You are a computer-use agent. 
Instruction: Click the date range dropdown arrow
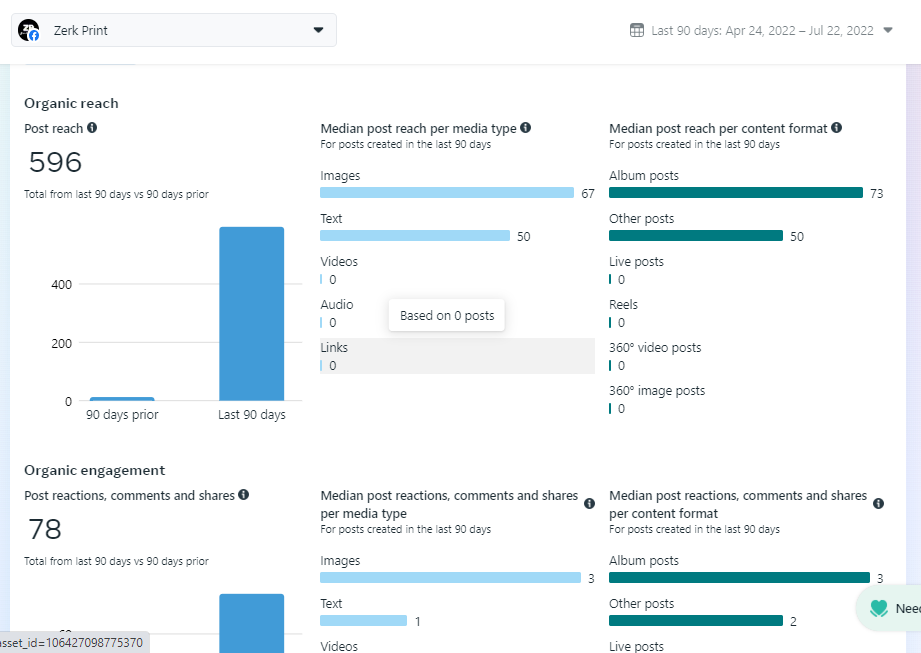pyautogui.click(x=888, y=30)
